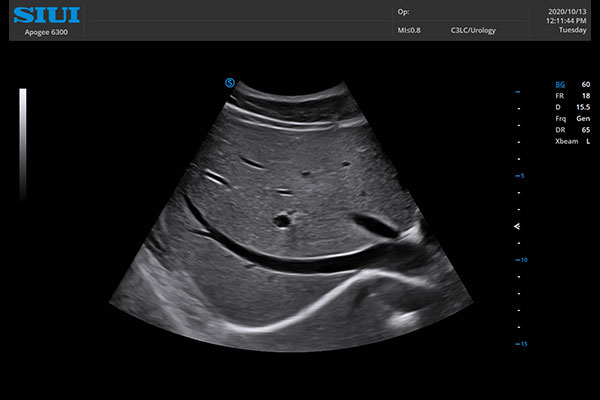This screenshot has width=600, height=400.
Task: Click the focus position arrow on depth scale
Action: tap(517, 227)
